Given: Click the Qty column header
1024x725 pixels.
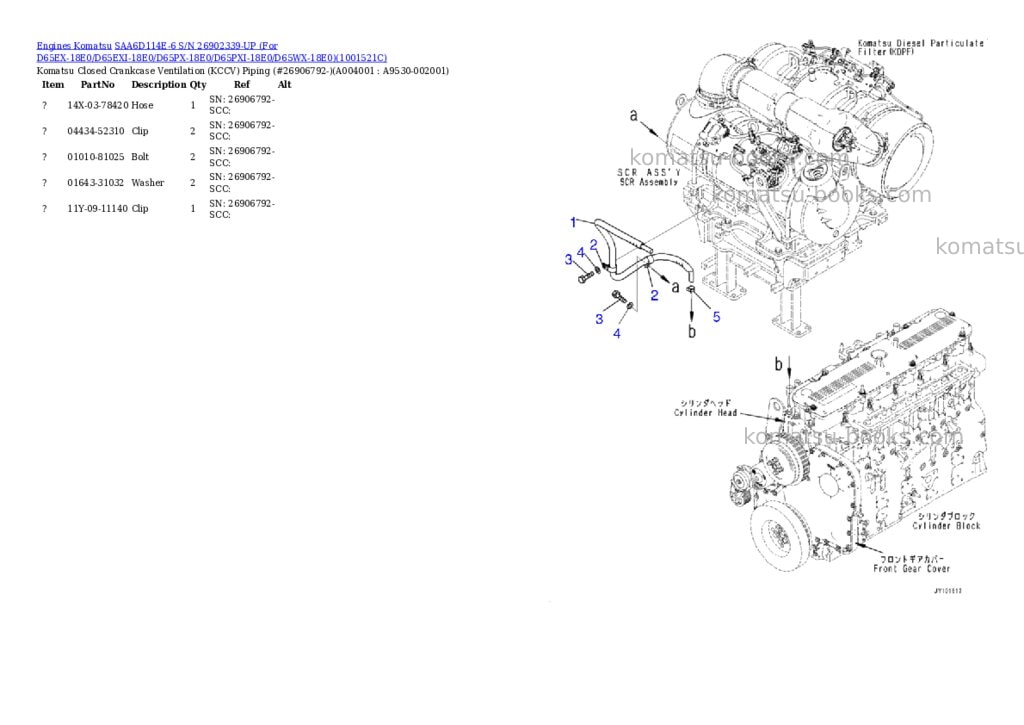Looking at the screenshot, I should pos(198,85).
